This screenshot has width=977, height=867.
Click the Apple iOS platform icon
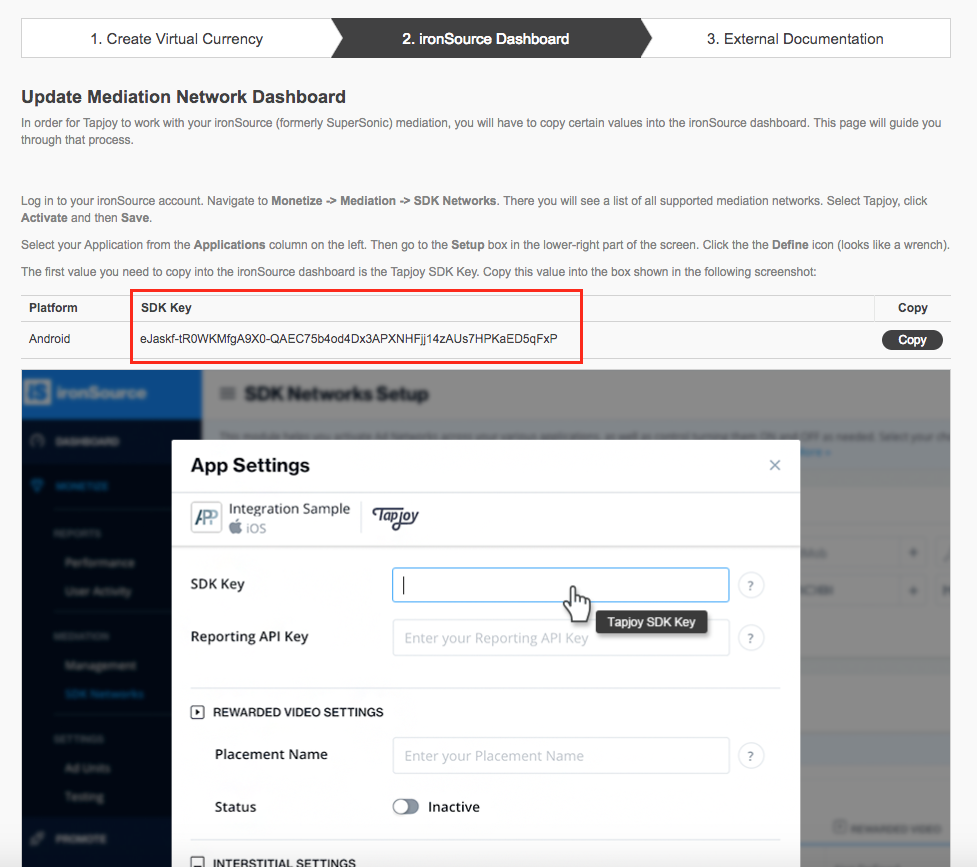point(235,527)
